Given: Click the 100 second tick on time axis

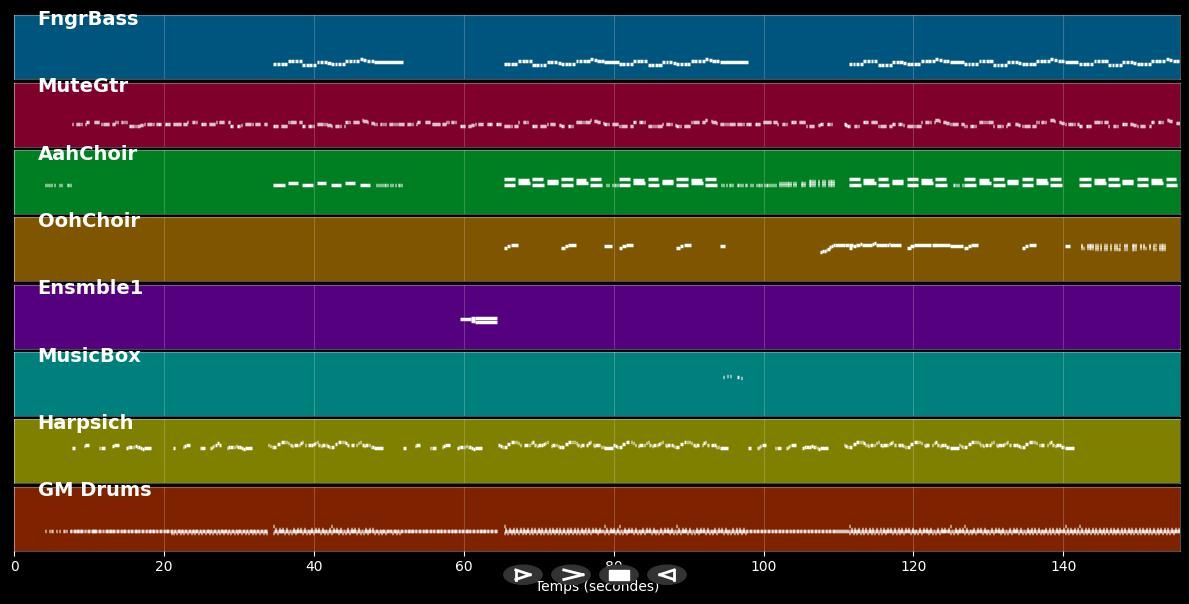Looking at the screenshot, I should 764,567.
